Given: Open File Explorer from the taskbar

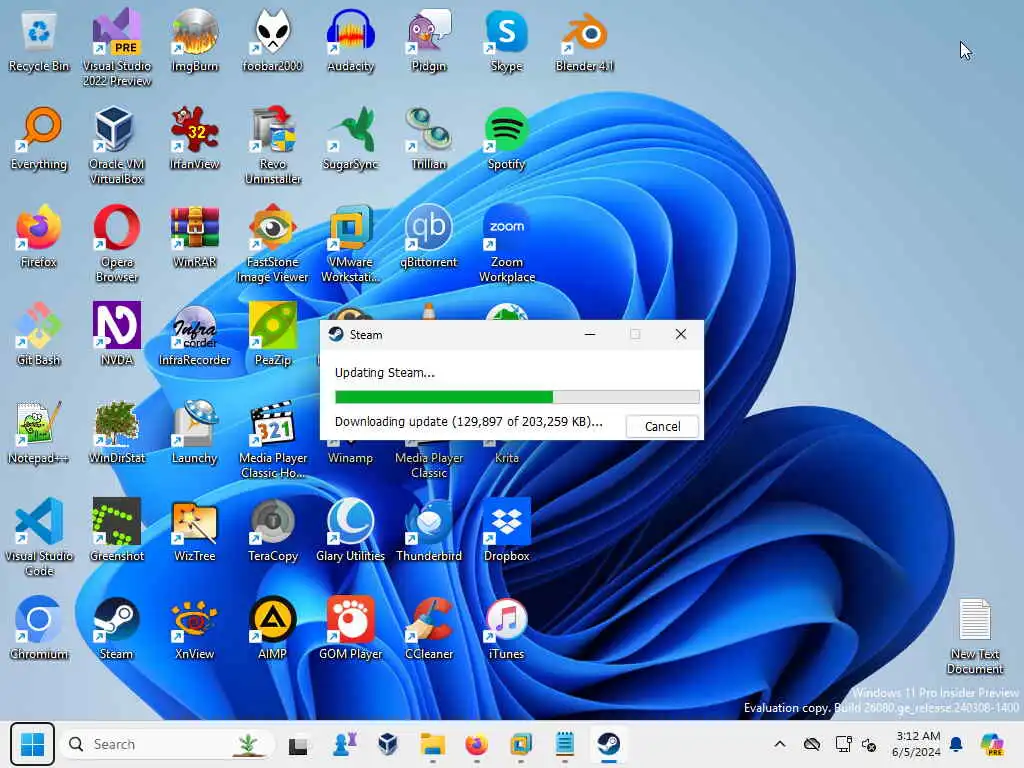Looking at the screenshot, I should [432, 744].
